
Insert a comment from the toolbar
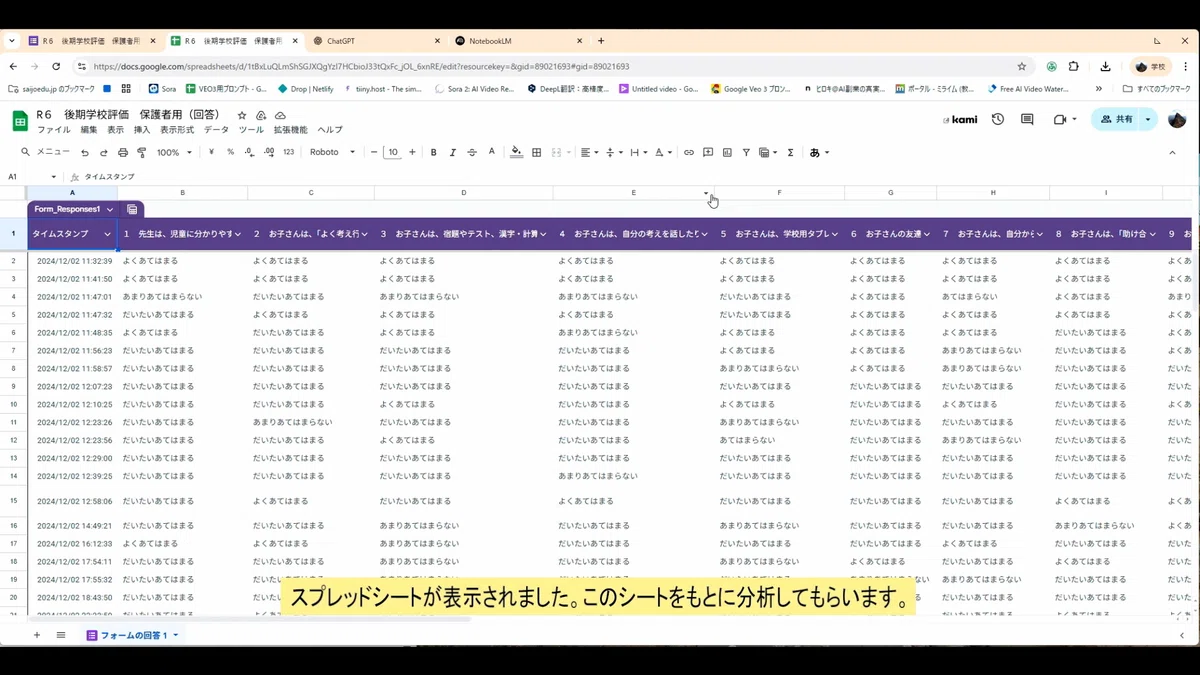click(x=708, y=153)
